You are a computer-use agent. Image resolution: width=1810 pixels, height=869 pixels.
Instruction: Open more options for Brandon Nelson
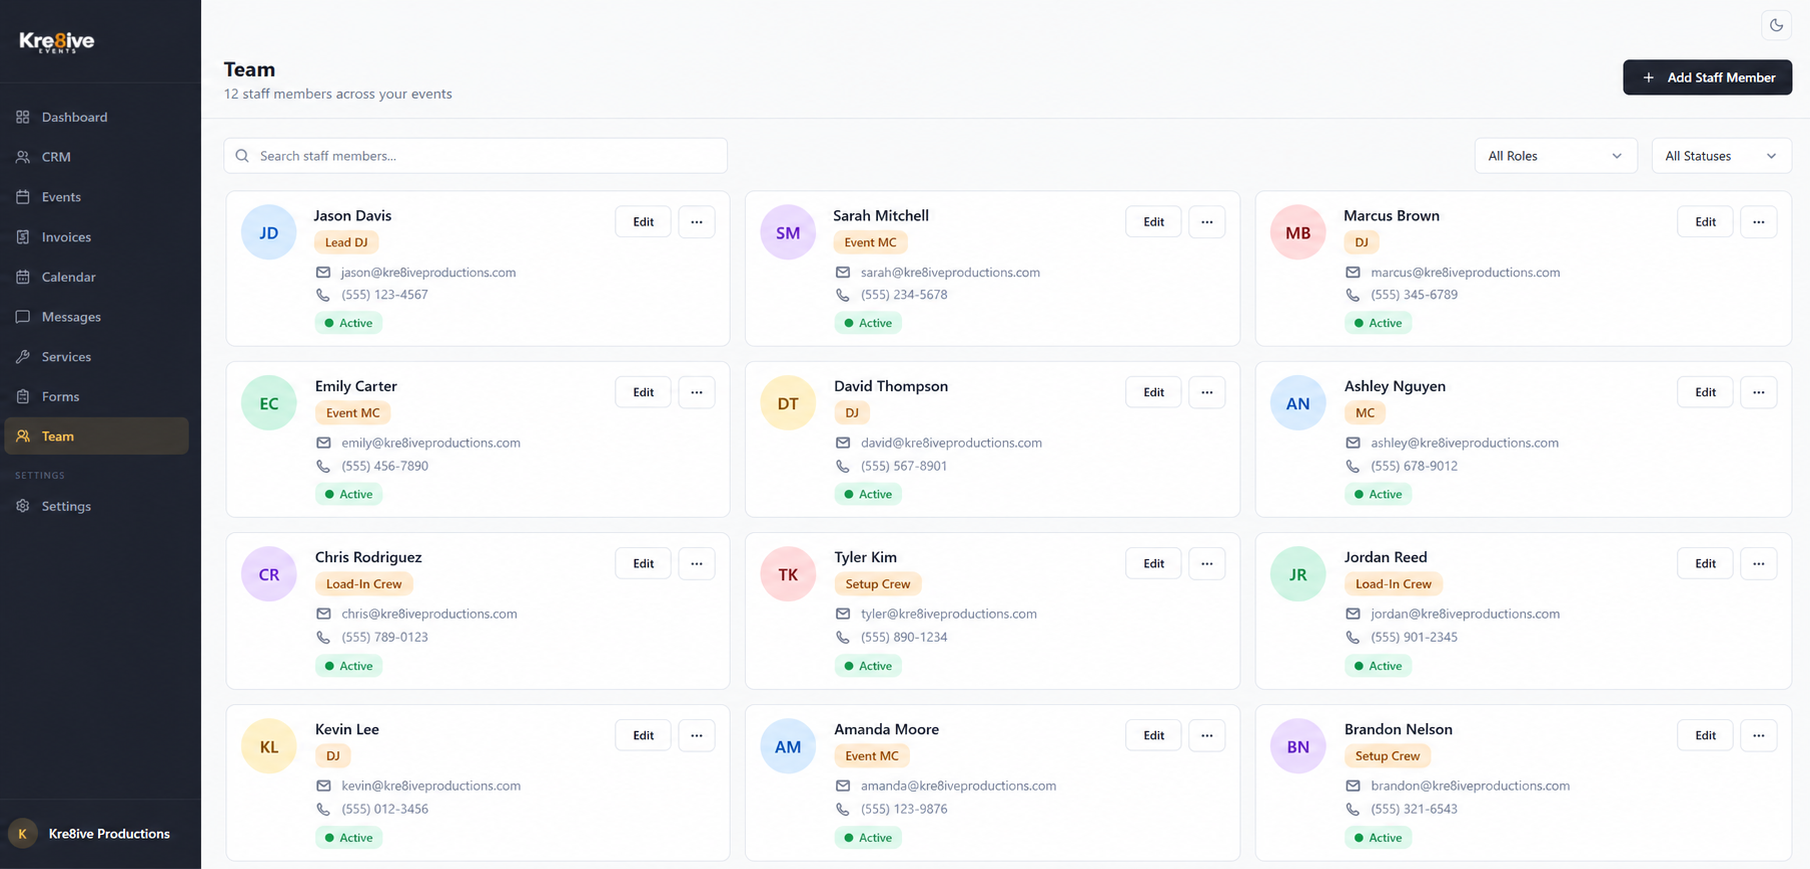click(1758, 735)
